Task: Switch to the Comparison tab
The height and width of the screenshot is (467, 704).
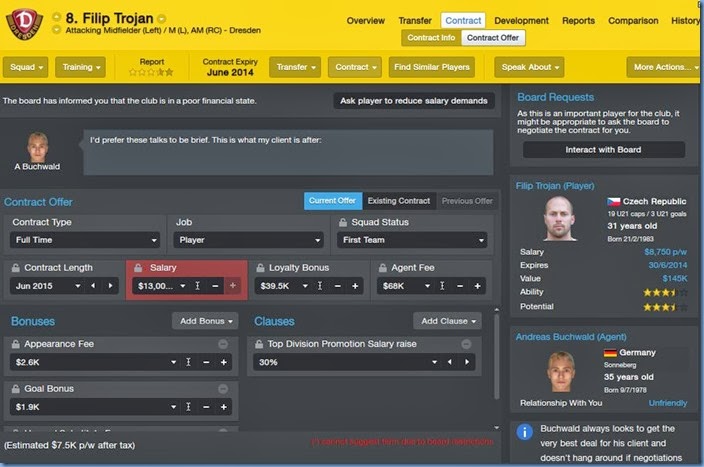Action: click(633, 21)
